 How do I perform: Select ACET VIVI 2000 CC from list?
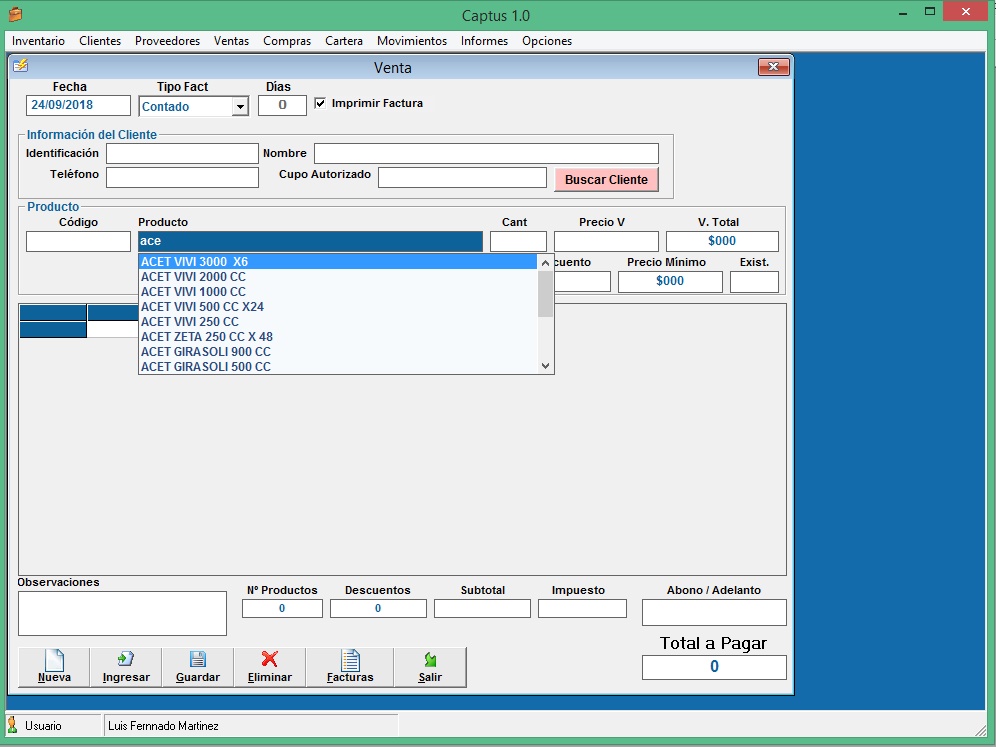pos(193,277)
